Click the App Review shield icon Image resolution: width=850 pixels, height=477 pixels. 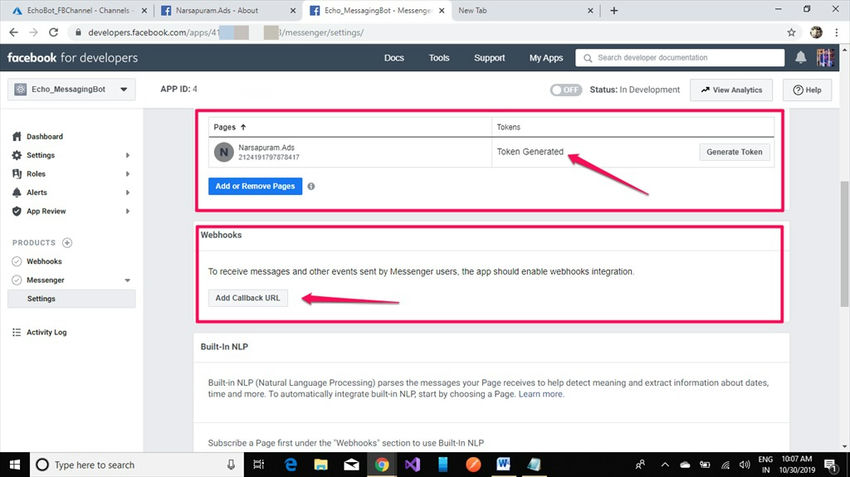[17, 211]
